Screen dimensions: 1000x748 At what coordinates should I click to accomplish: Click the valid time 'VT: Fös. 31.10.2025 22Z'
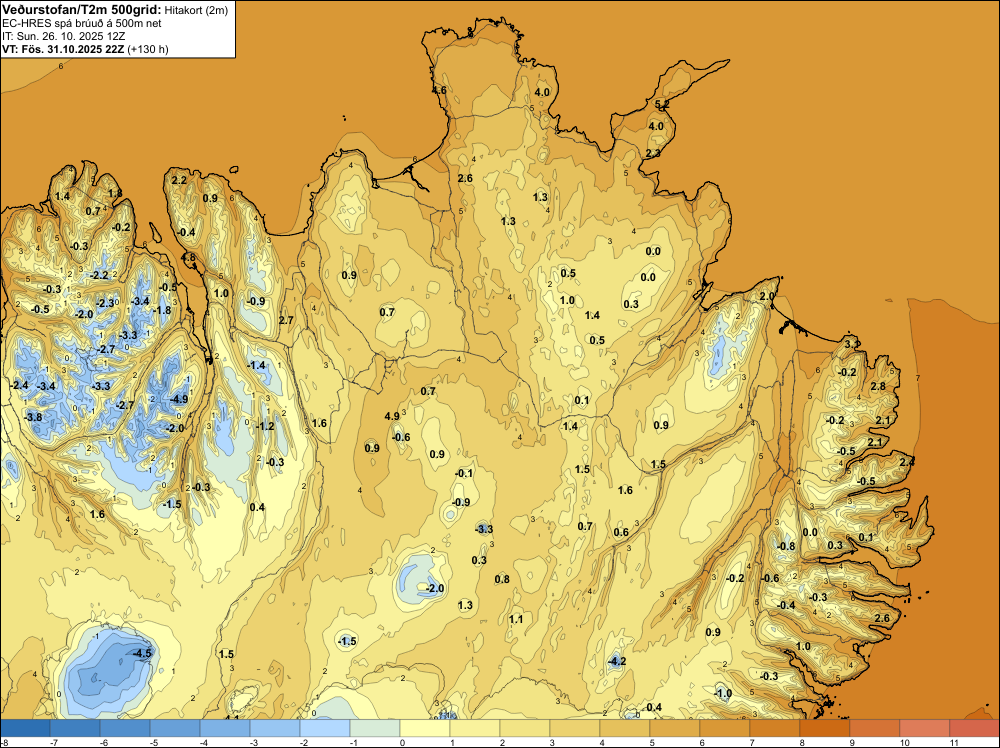pyautogui.click(x=63, y=49)
